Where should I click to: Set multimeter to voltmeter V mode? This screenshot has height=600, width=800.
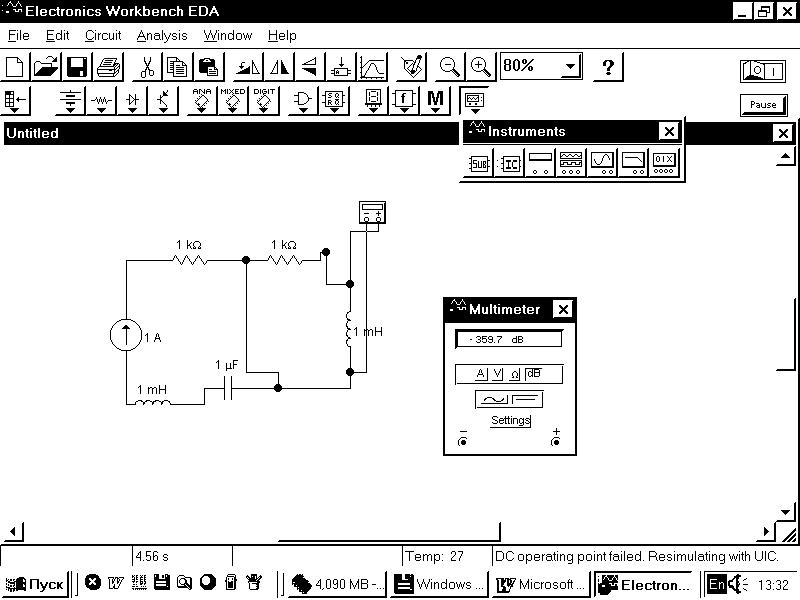(x=498, y=374)
